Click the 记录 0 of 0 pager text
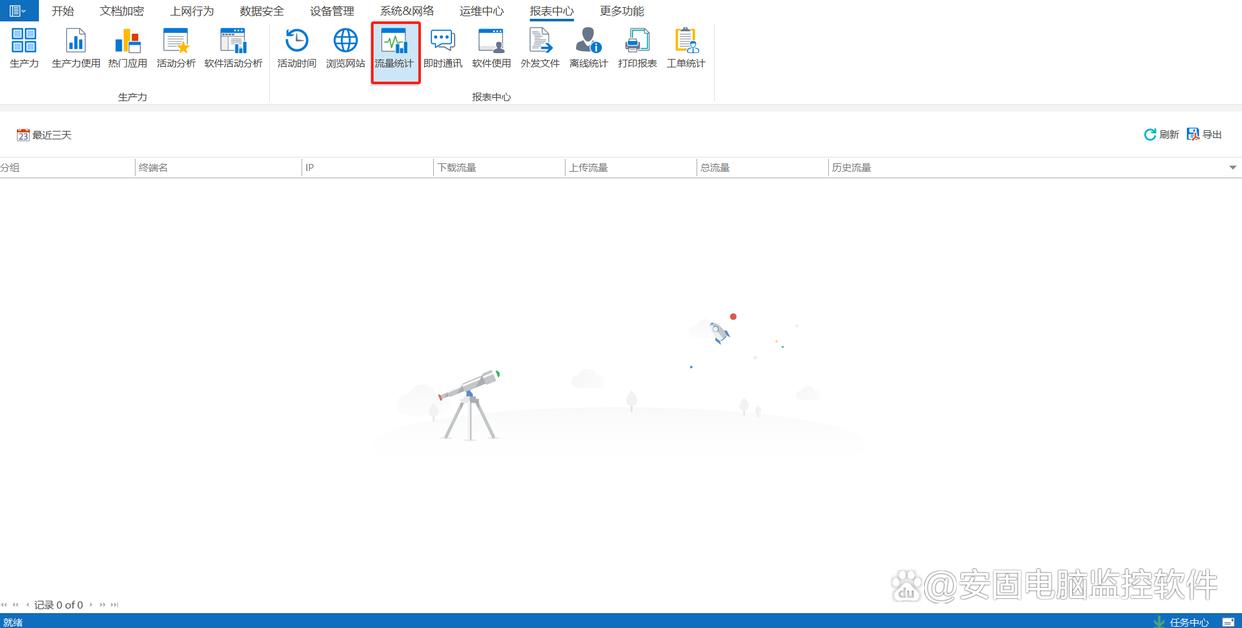 [x=59, y=605]
